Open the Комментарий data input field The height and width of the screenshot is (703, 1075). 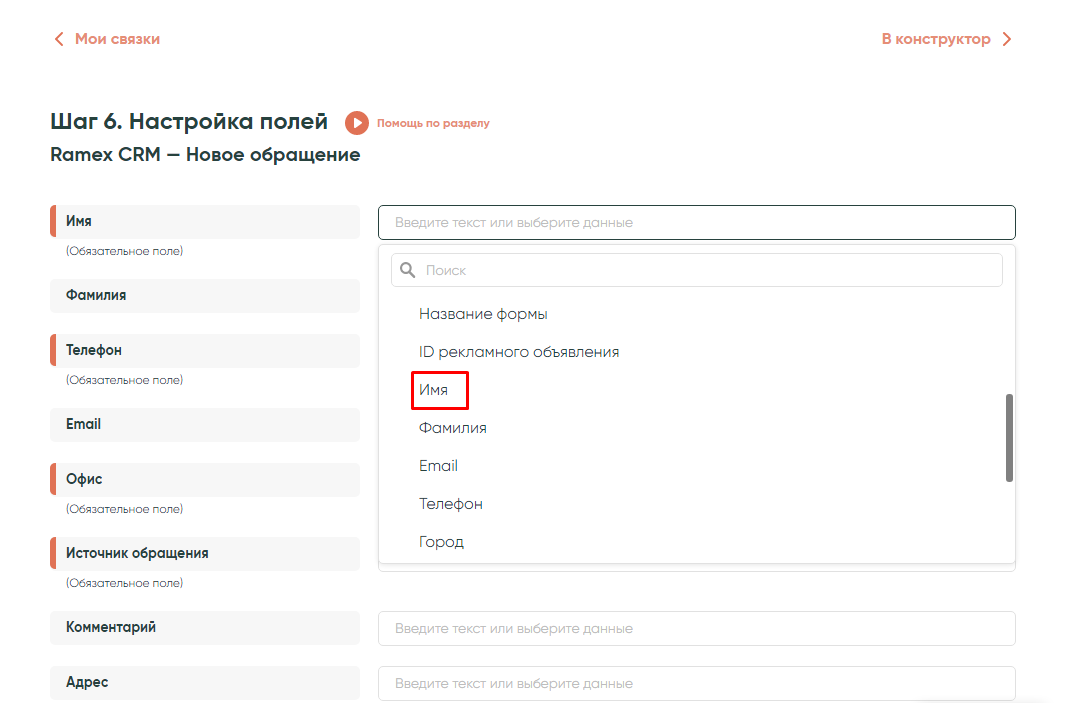696,629
